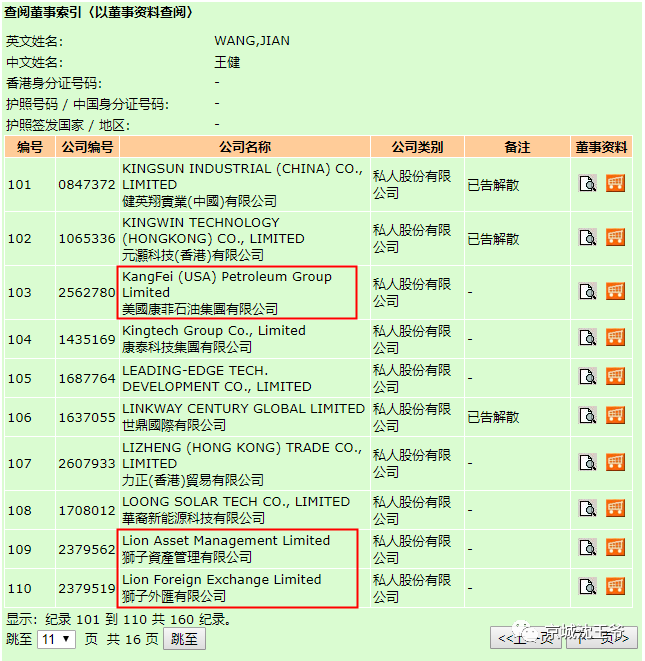Click the 跳至 jump-to-page button
The image size is (645, 661).
point(184,639)
